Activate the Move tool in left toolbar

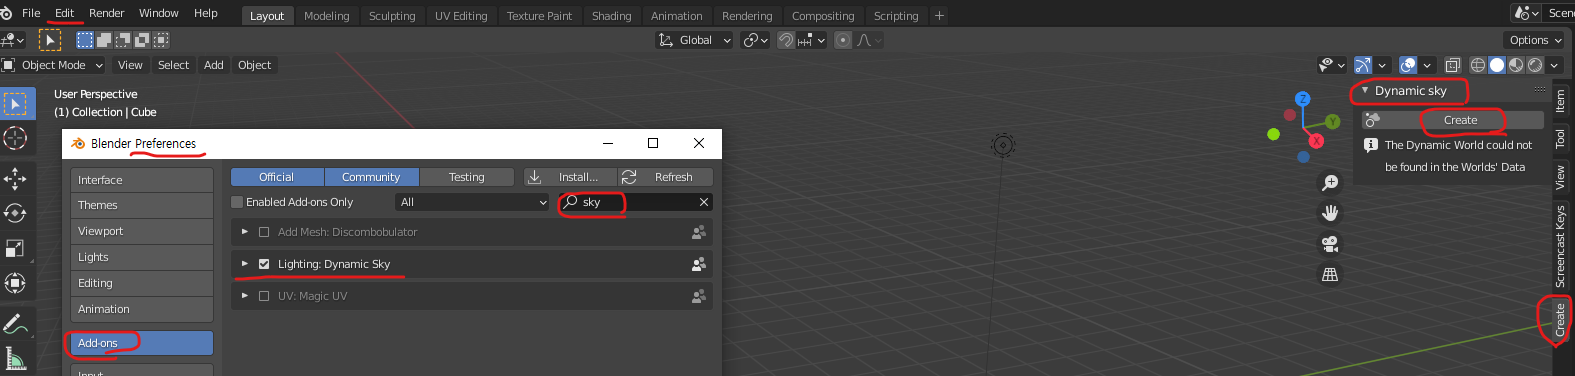[x=16, y=179]
